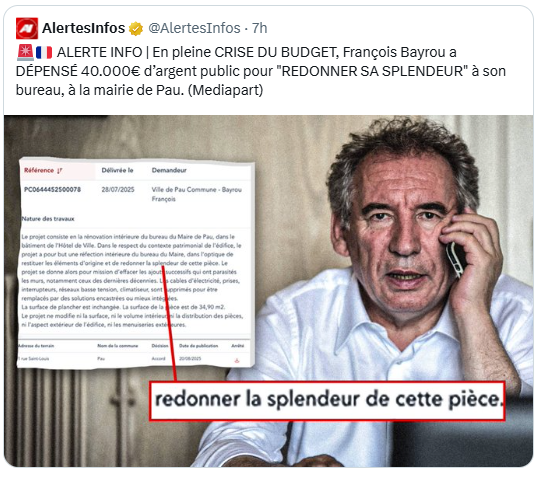Open the AlertesInfos profile avatar

pos(27,28)
